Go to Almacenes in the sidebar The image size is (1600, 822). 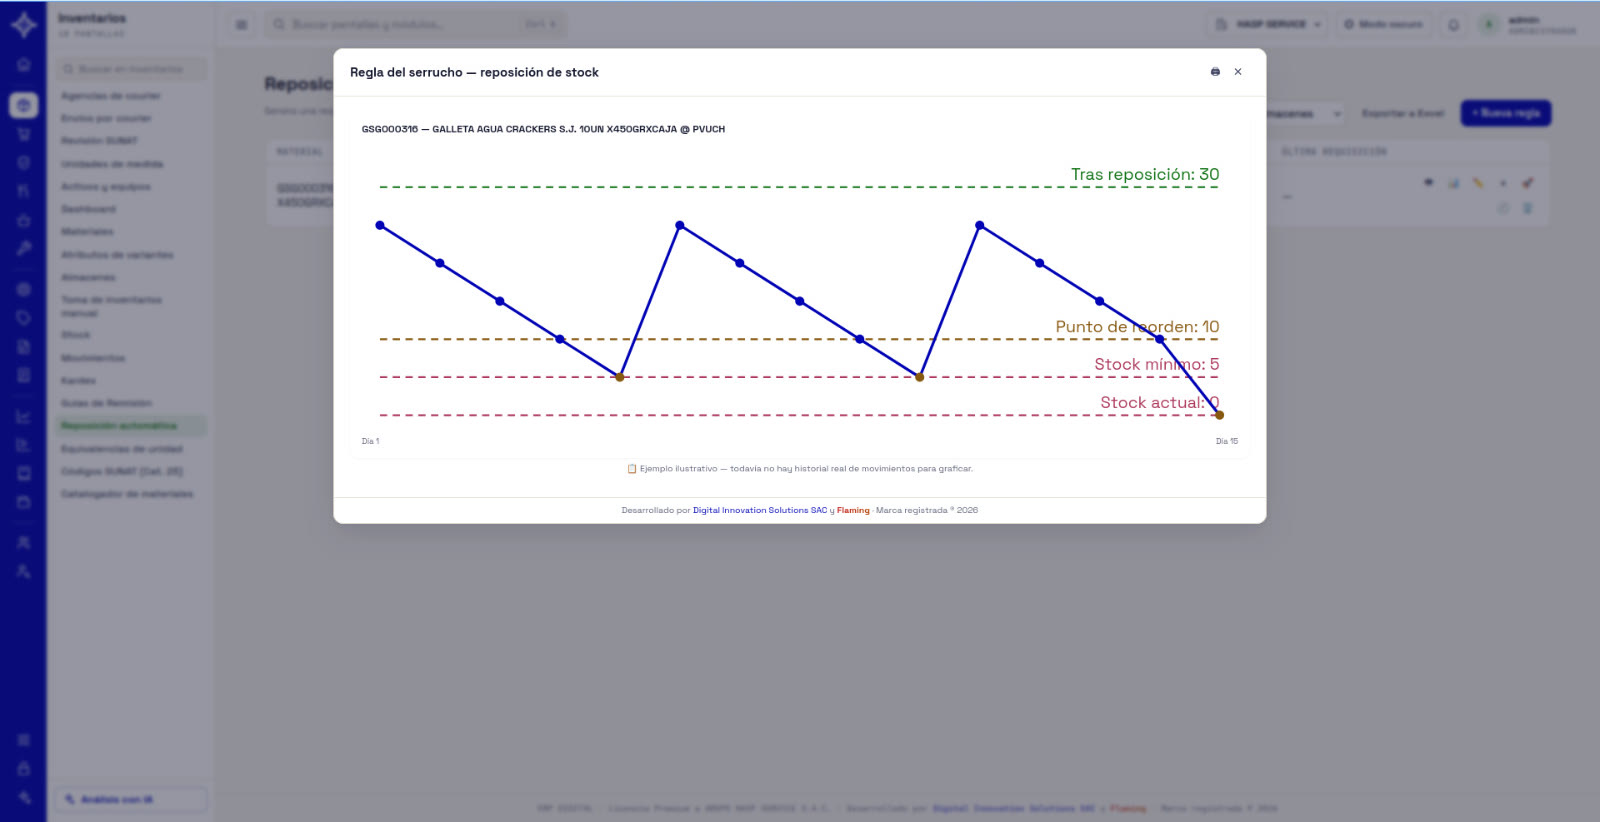[88, 277]
